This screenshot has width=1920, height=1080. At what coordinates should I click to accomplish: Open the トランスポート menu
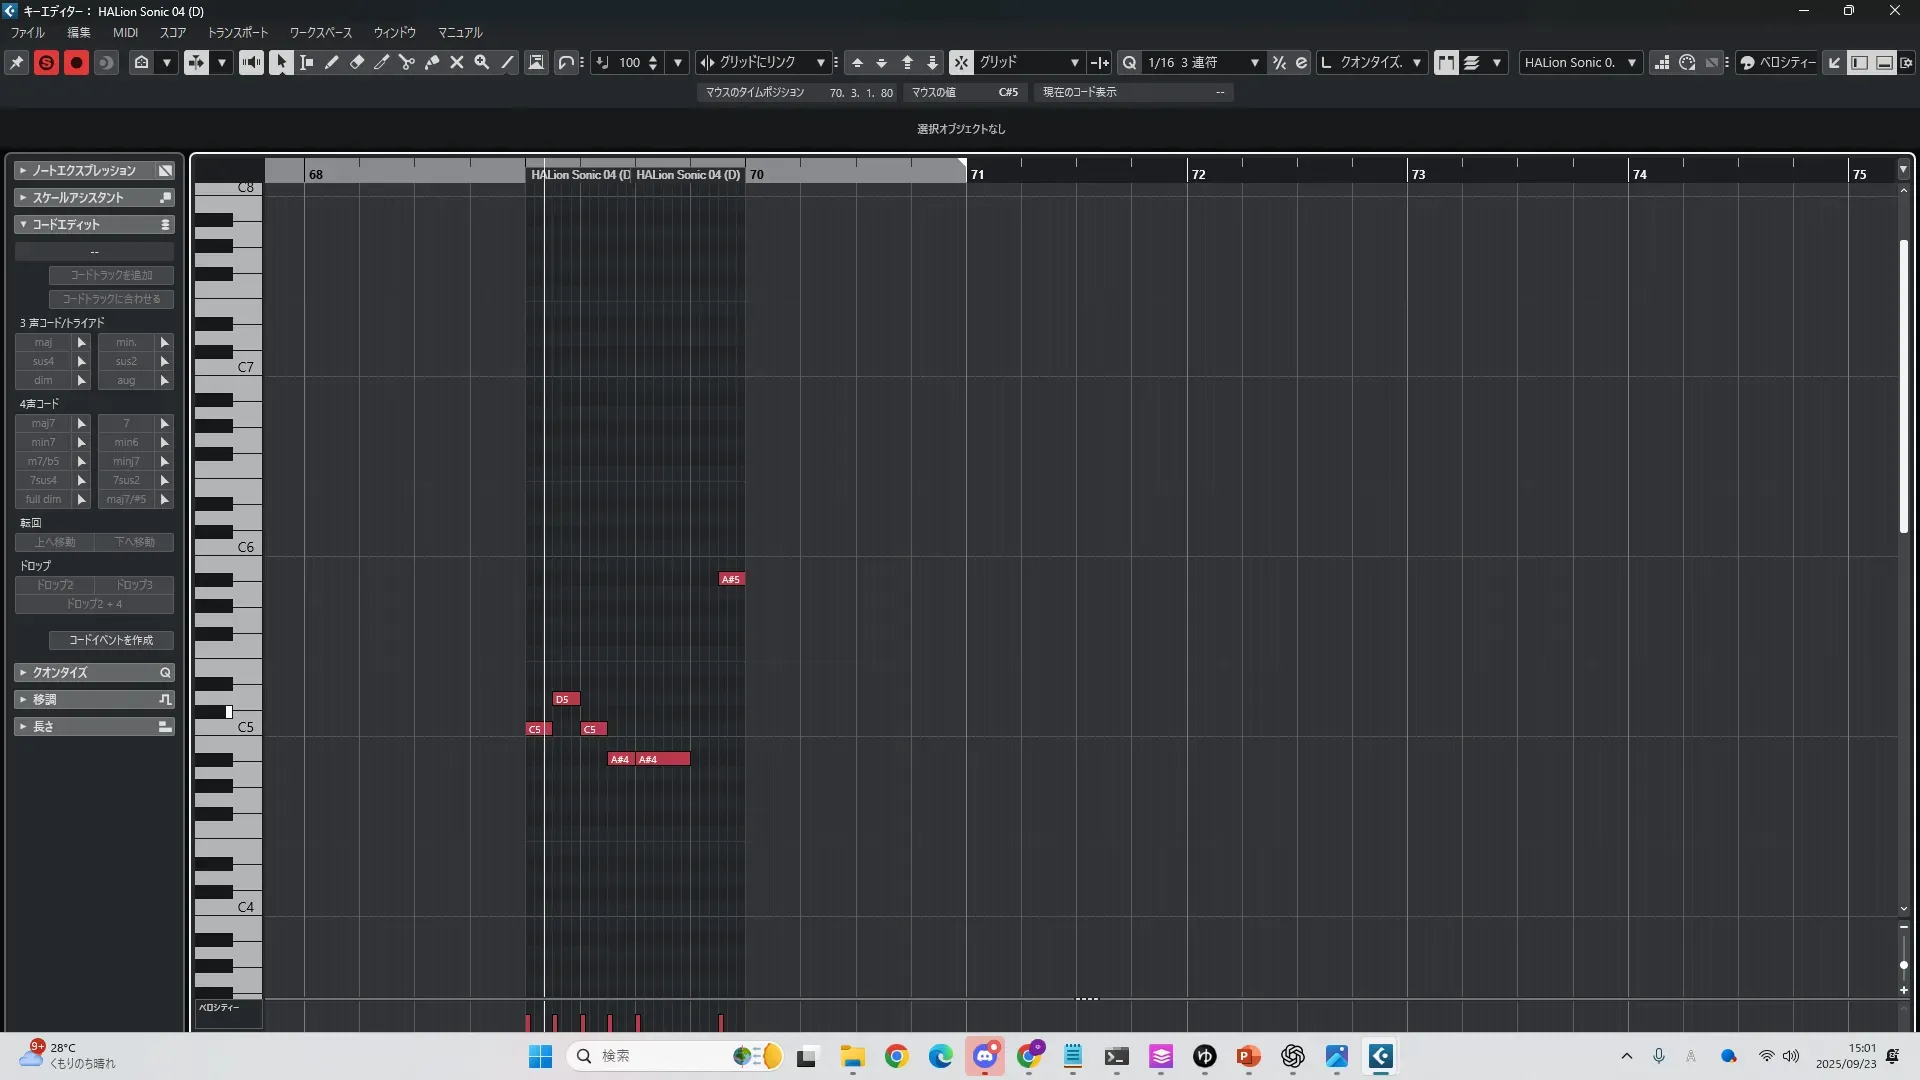click(x=238, y=32)
